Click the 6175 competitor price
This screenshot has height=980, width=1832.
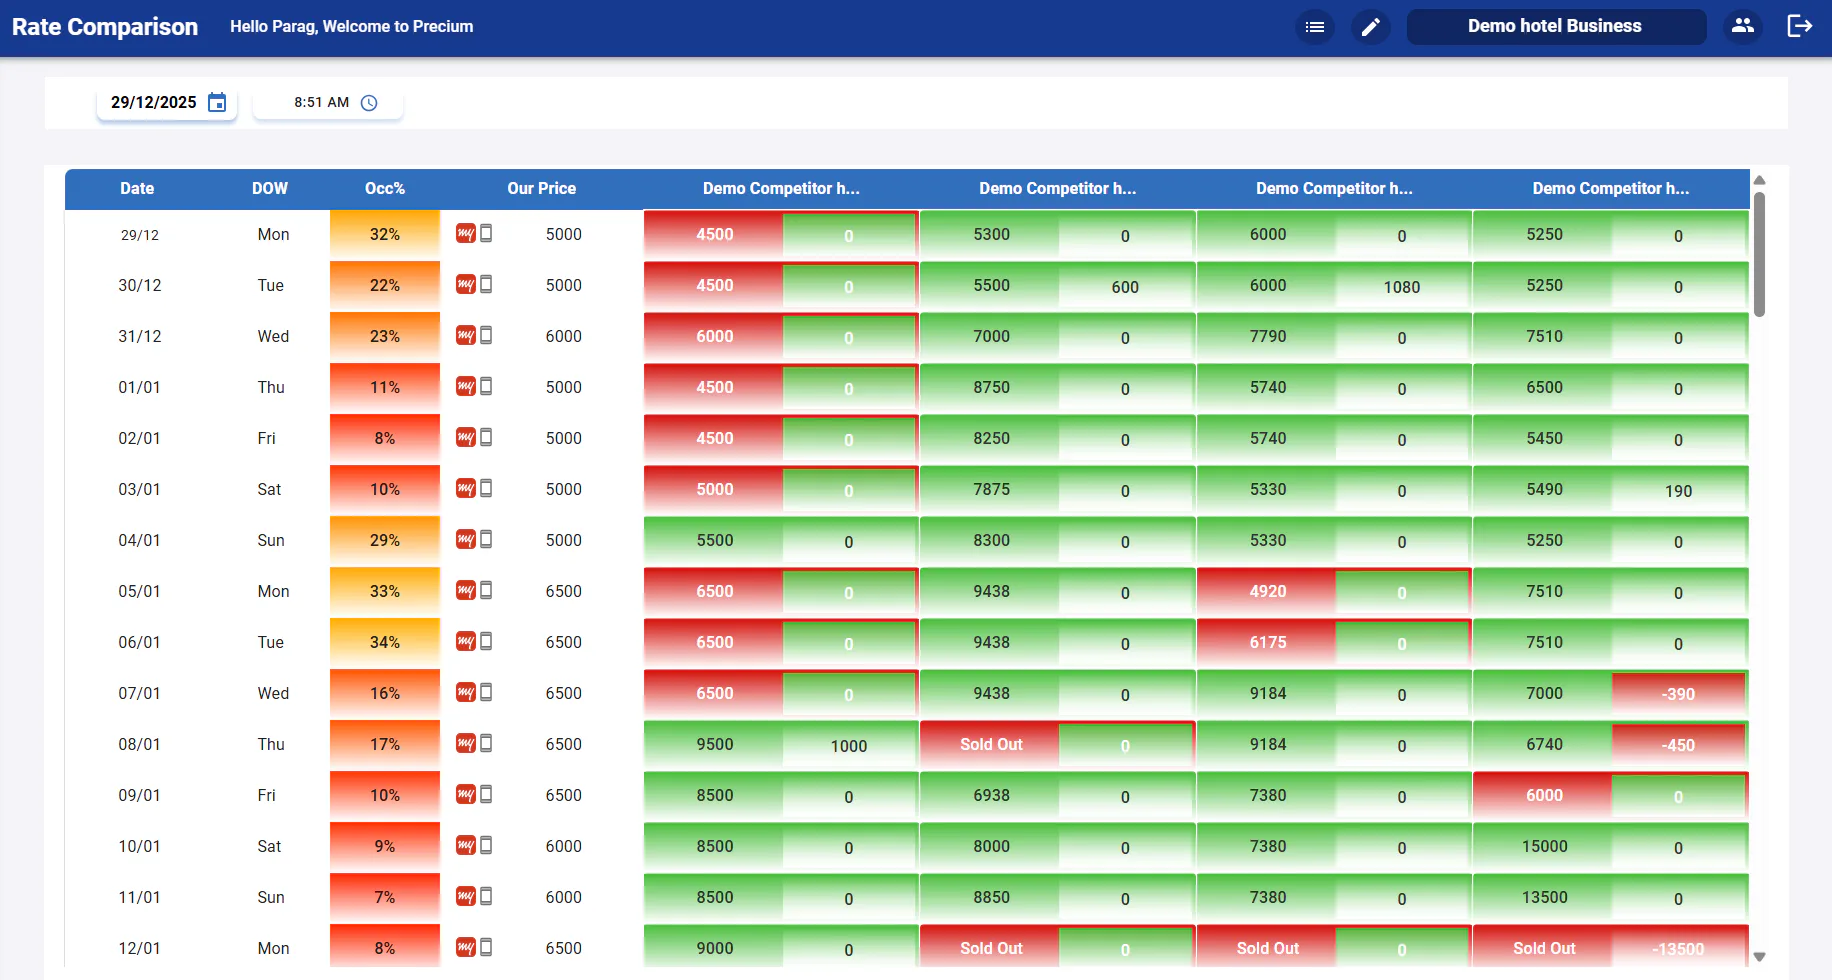pyautogui.click(x=1268, y=642)
